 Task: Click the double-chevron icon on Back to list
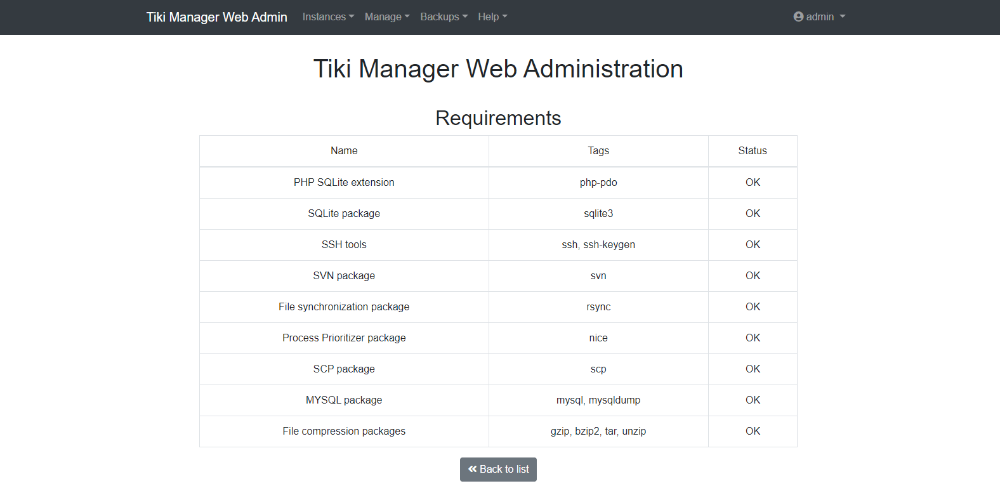click(x=472, y=469)
